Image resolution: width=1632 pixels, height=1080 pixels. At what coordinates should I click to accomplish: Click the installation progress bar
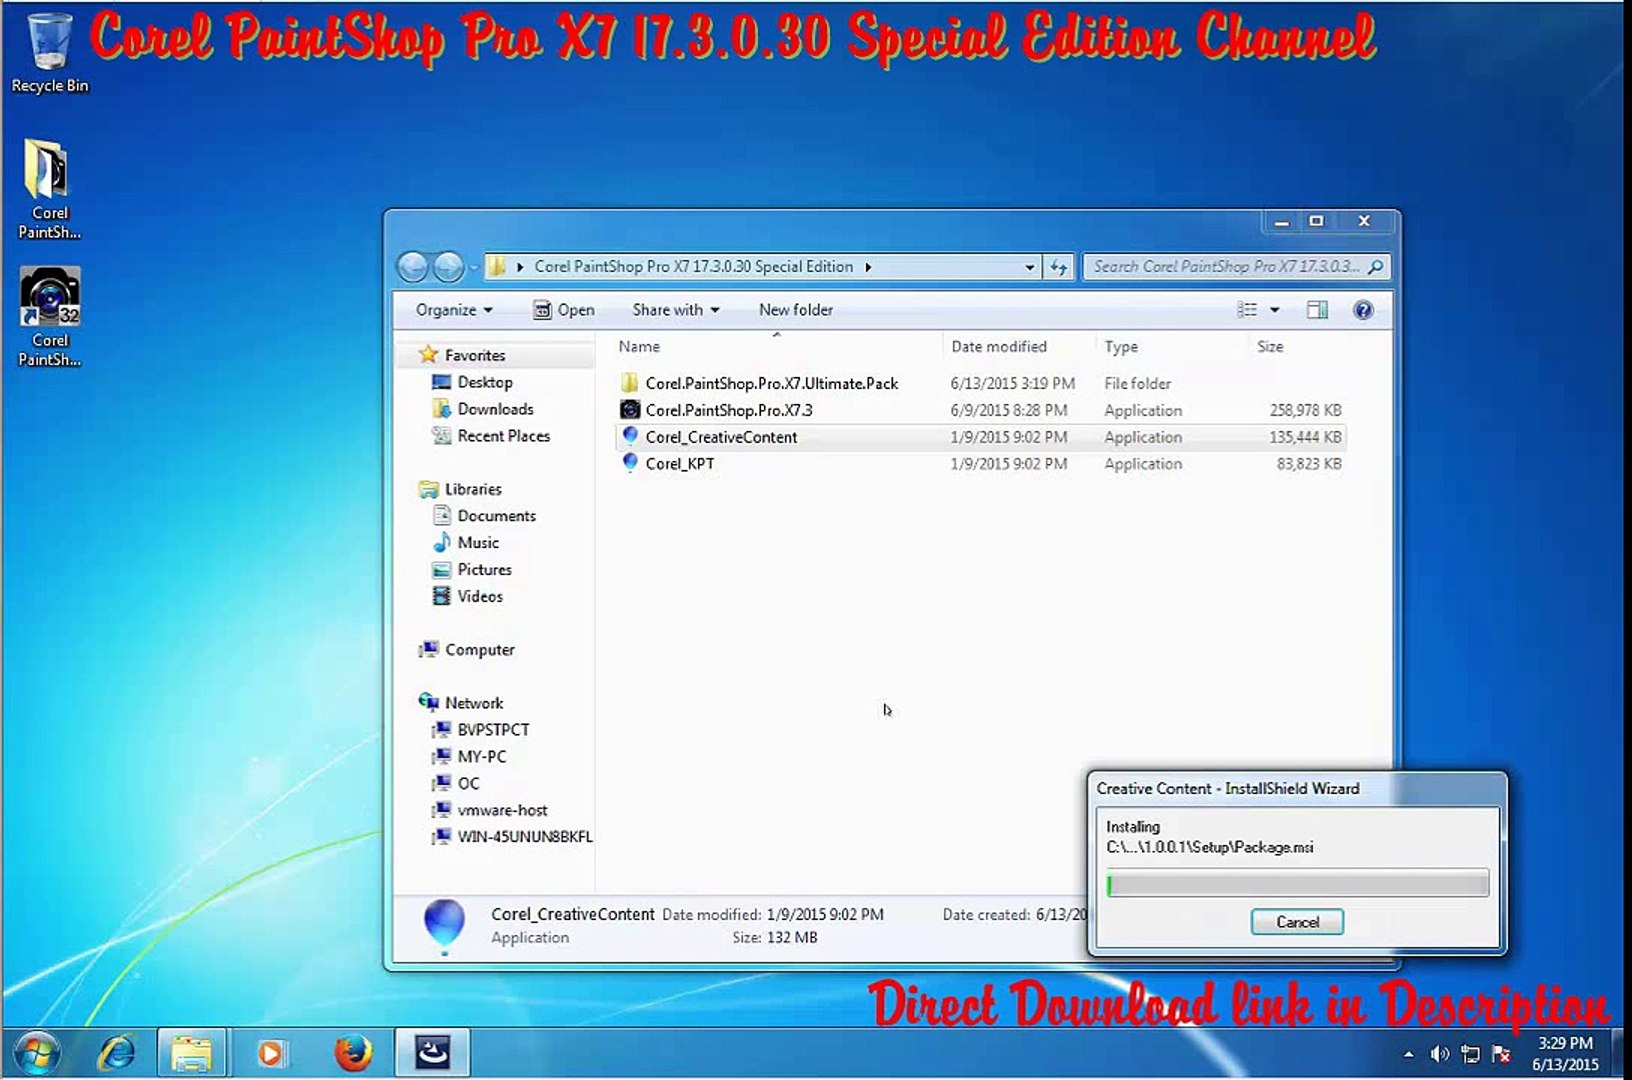click(1298, 884)
